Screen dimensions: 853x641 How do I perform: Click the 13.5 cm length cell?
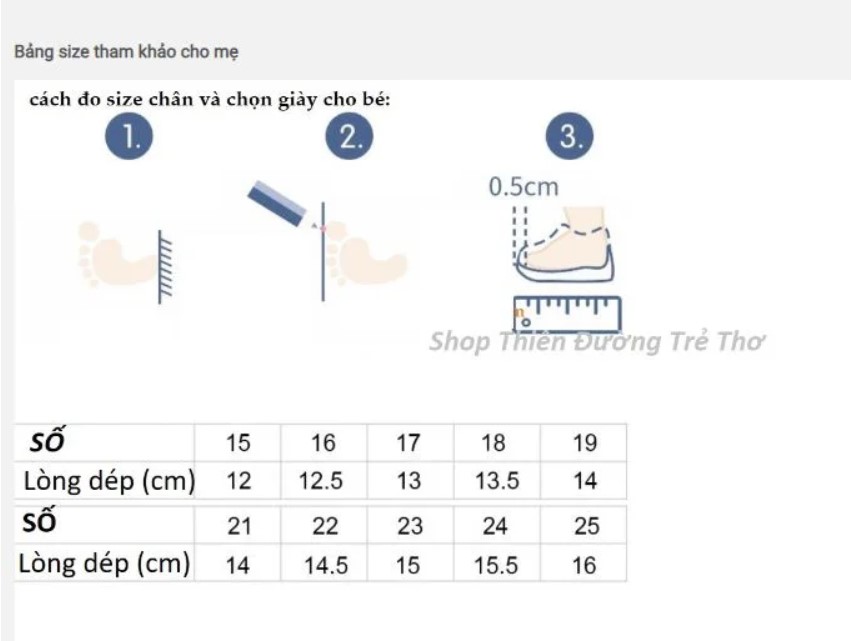coord(497,481)
